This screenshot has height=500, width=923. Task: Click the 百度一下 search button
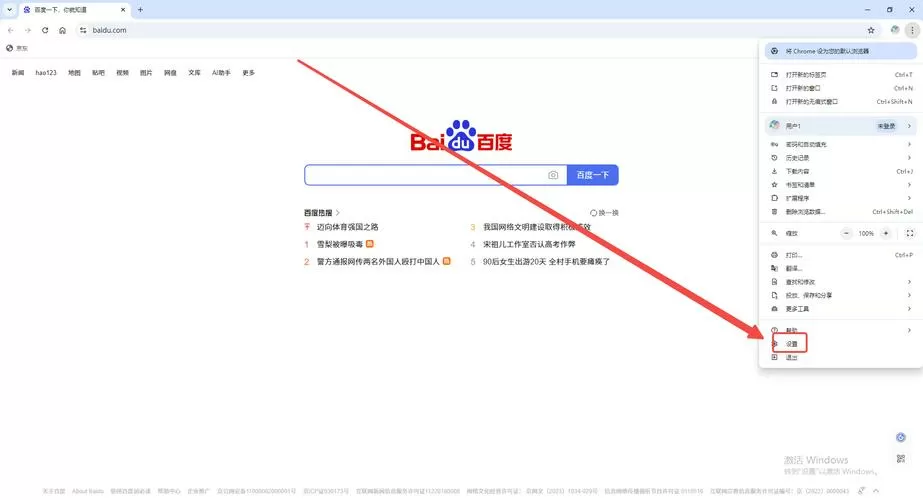point(592,175)
